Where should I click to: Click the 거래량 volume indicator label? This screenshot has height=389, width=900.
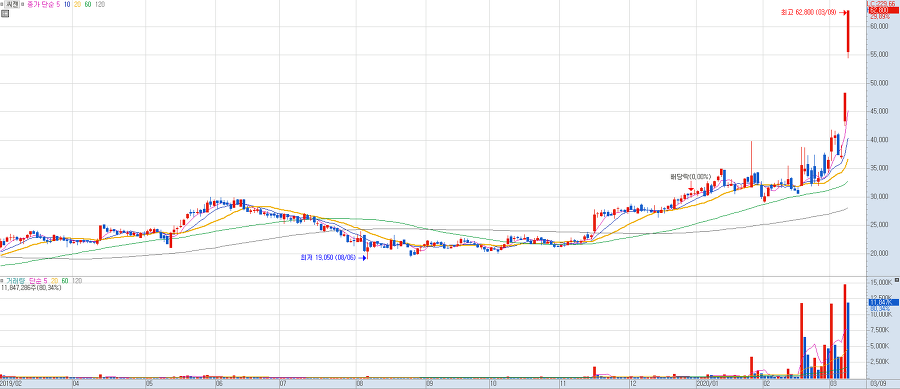[15, 281]
